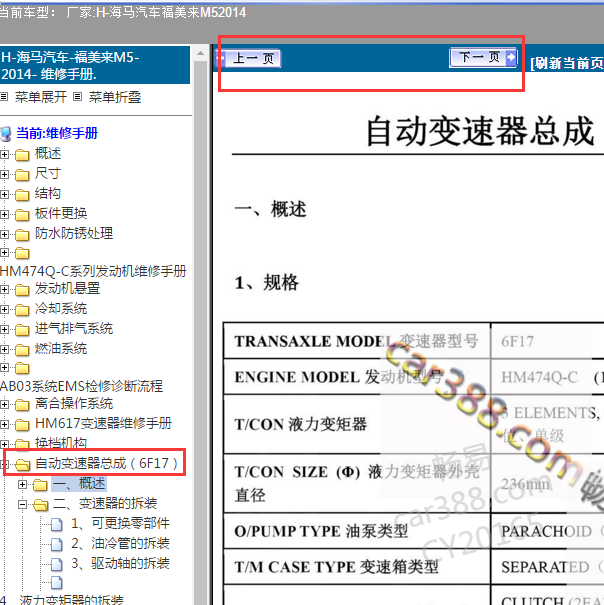
Task: Select 换档机构 tree entry
Action: (x=61, y=443)
